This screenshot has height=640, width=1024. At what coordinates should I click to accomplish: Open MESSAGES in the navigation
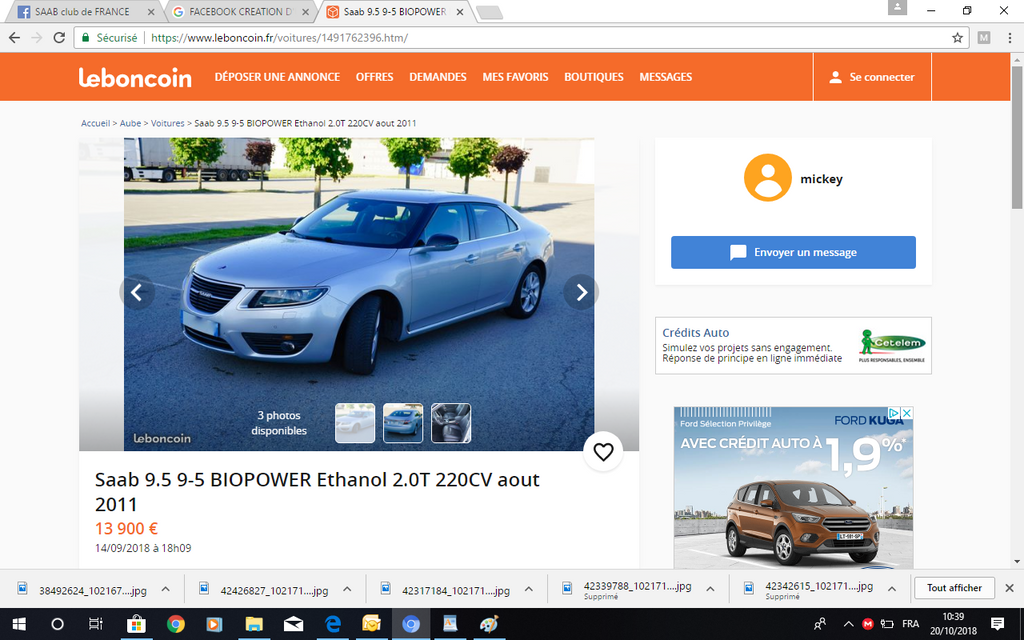click(666, 77)
